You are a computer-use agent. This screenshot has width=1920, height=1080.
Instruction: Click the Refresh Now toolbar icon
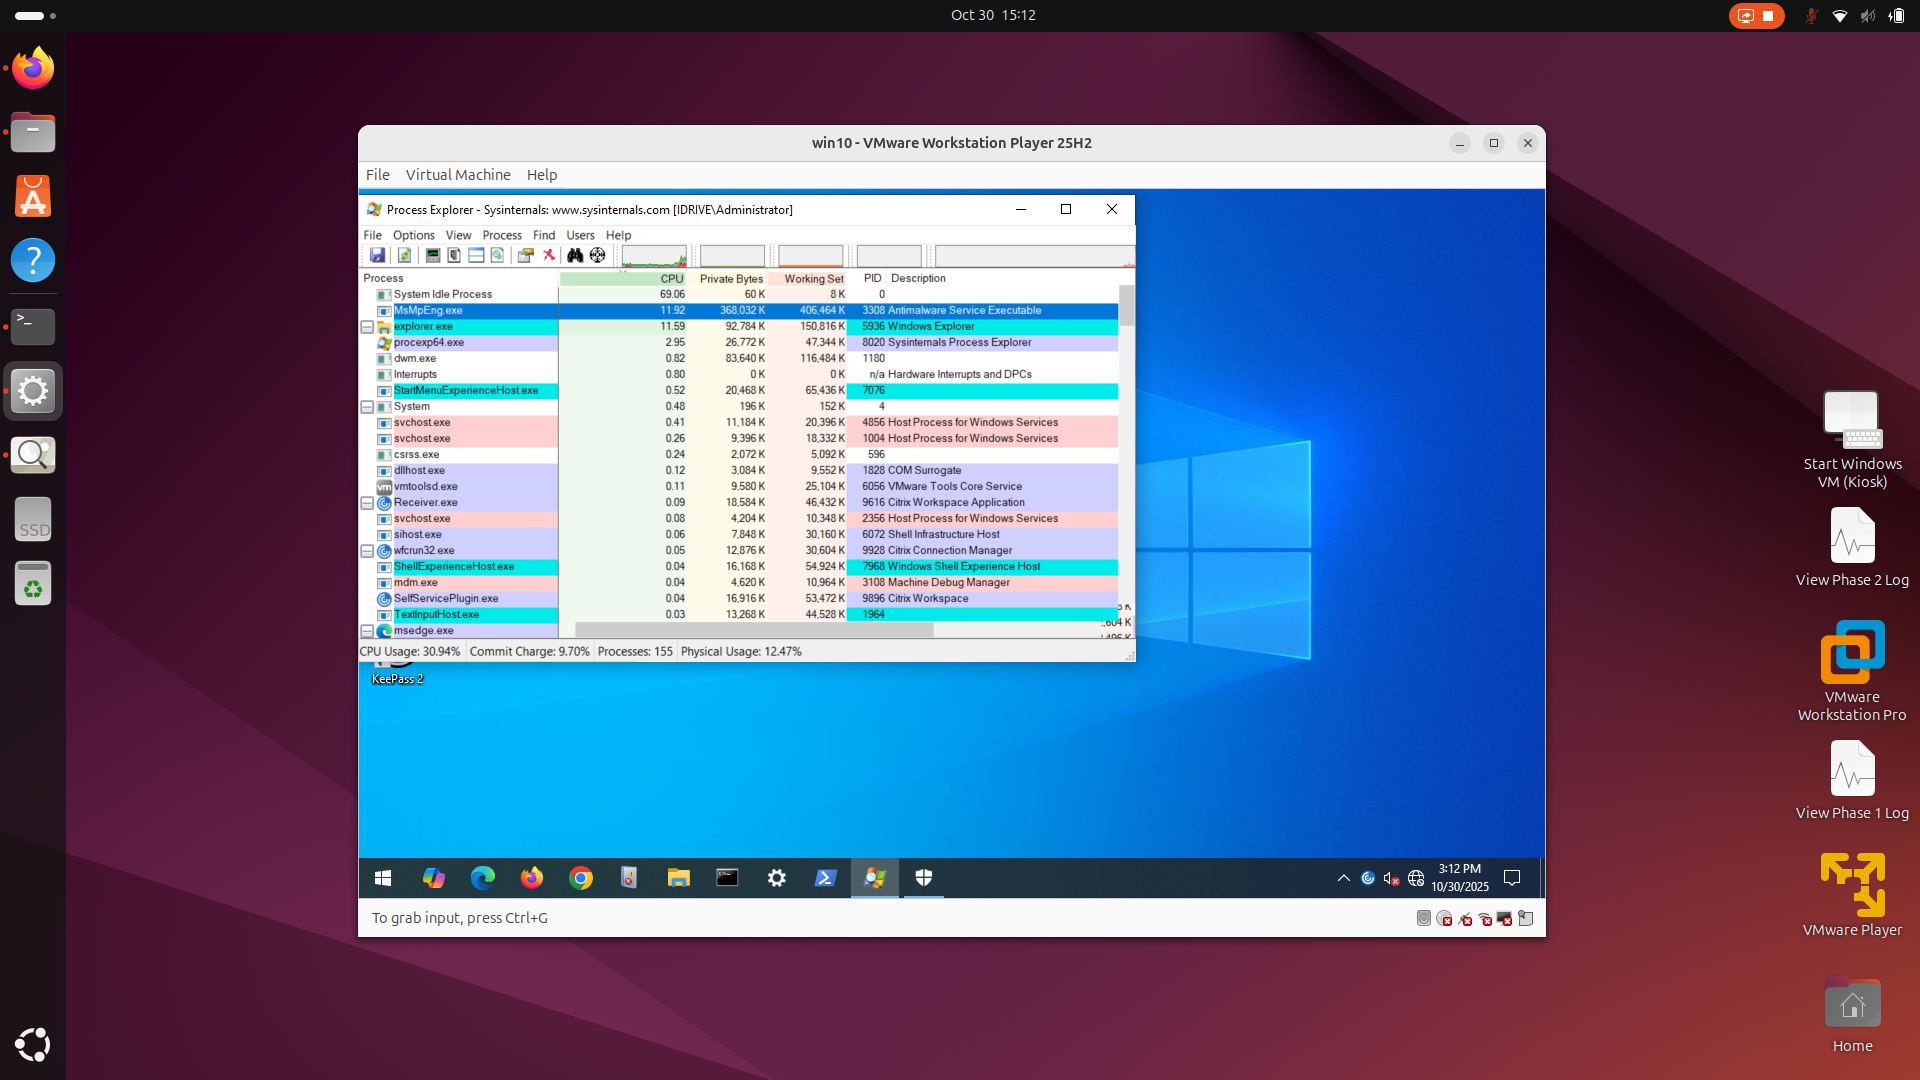404,255
